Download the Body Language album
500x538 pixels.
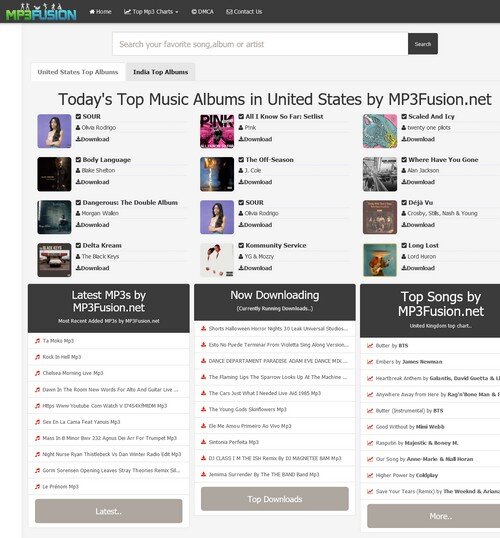click(x=93, y=182)
